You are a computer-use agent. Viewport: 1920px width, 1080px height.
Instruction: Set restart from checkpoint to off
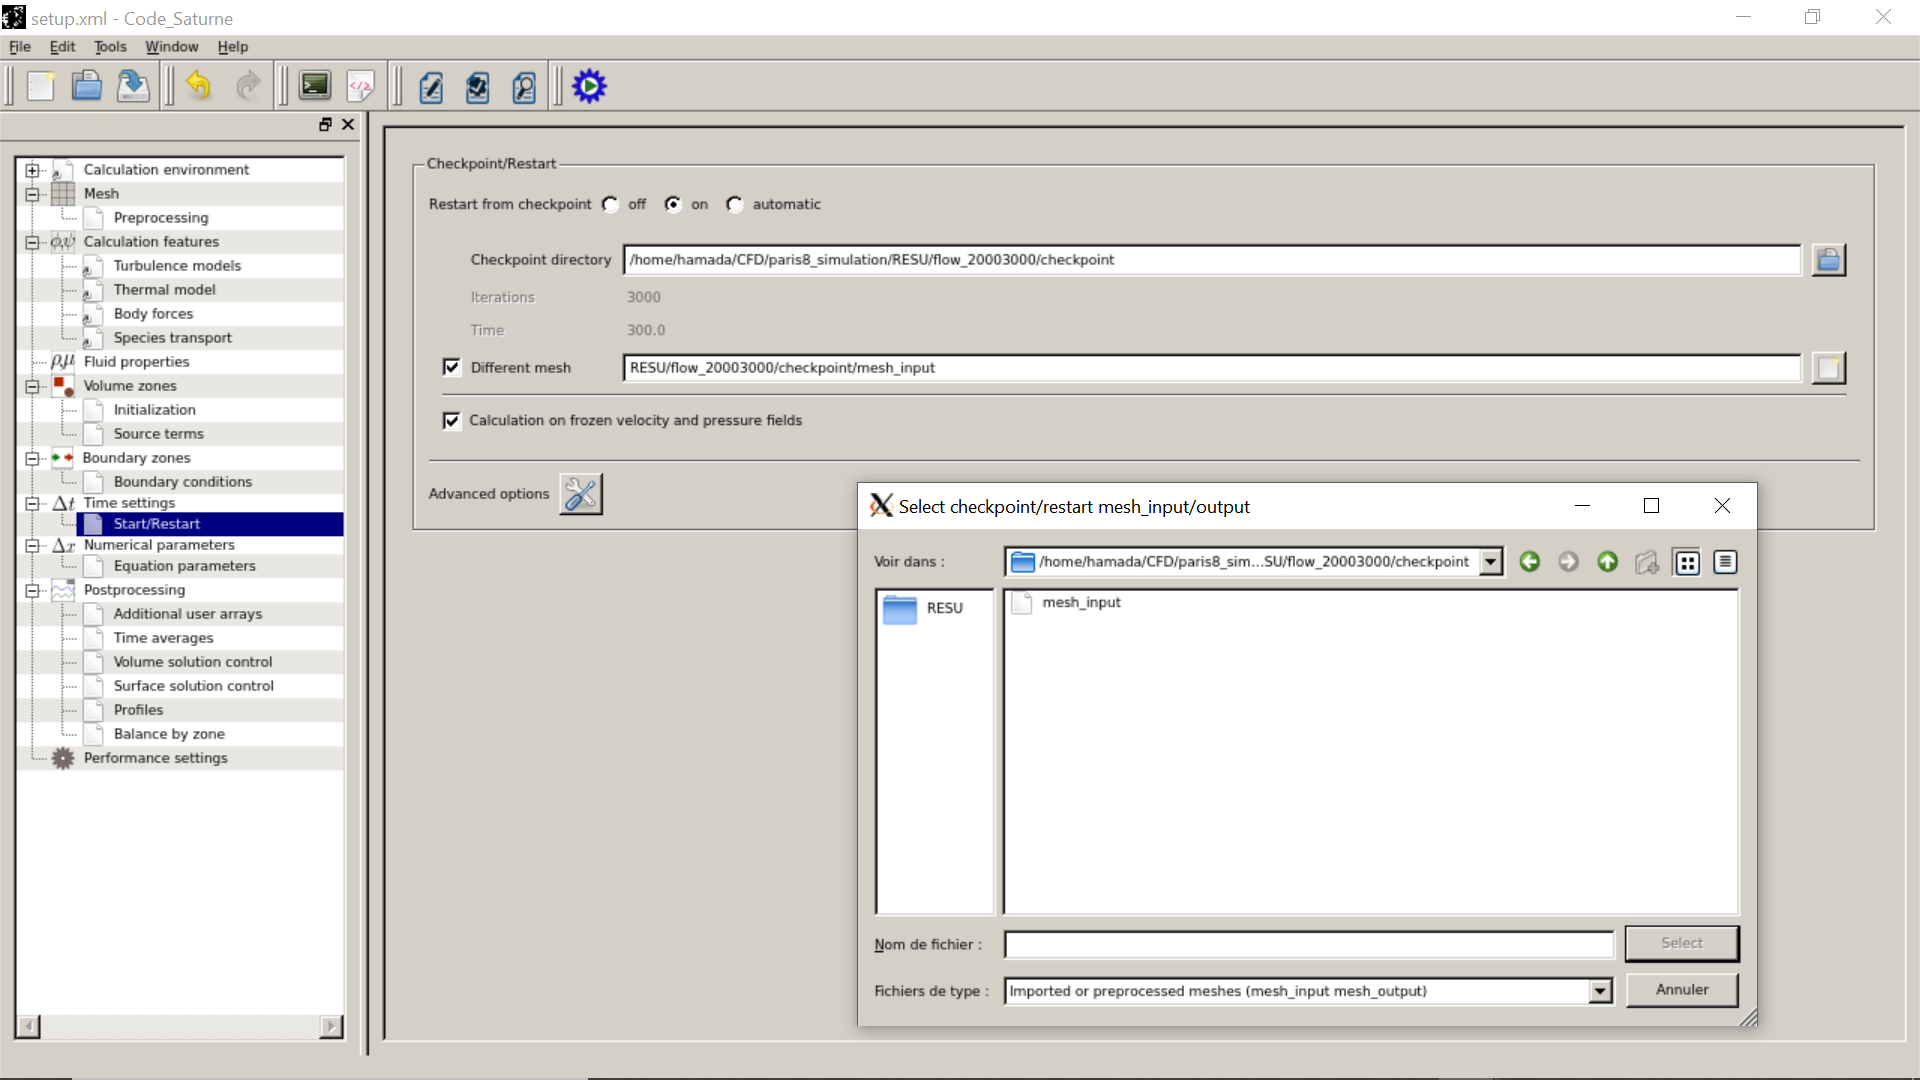tap(611, 204)
